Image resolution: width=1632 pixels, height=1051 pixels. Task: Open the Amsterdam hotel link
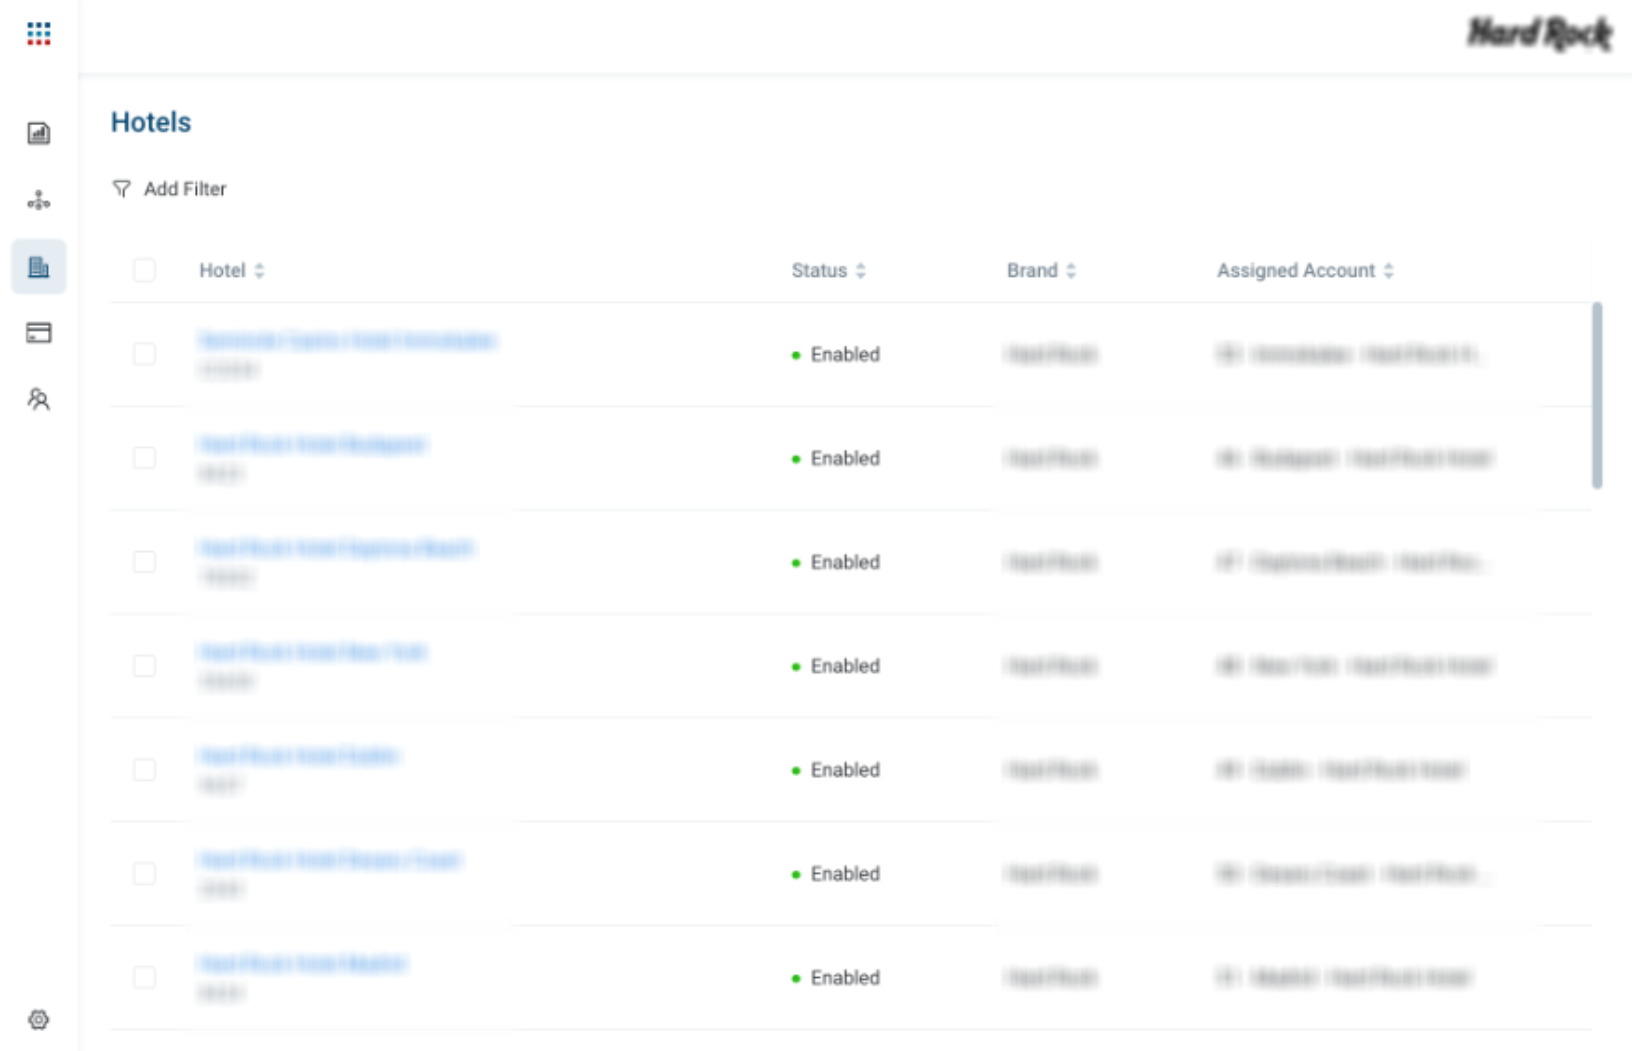tap(347, 341)
